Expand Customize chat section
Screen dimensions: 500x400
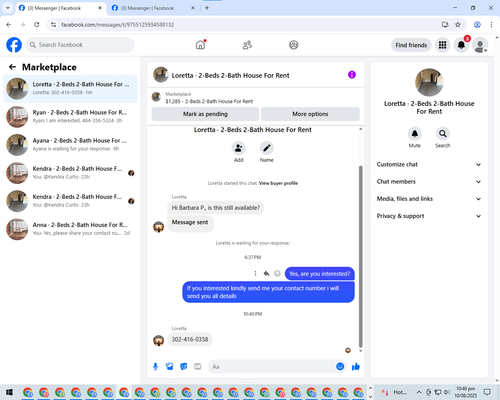(x=429, y=164)
